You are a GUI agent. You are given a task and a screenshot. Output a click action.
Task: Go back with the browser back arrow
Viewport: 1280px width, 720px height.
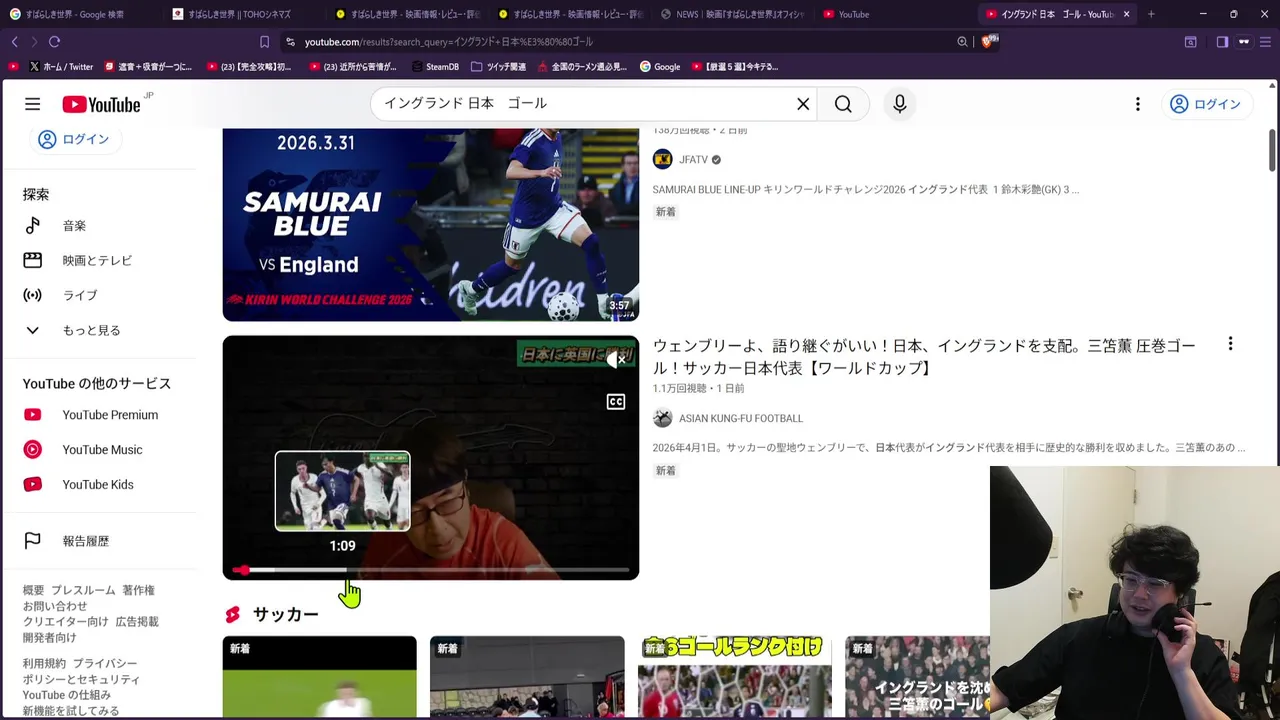point(14,42)
